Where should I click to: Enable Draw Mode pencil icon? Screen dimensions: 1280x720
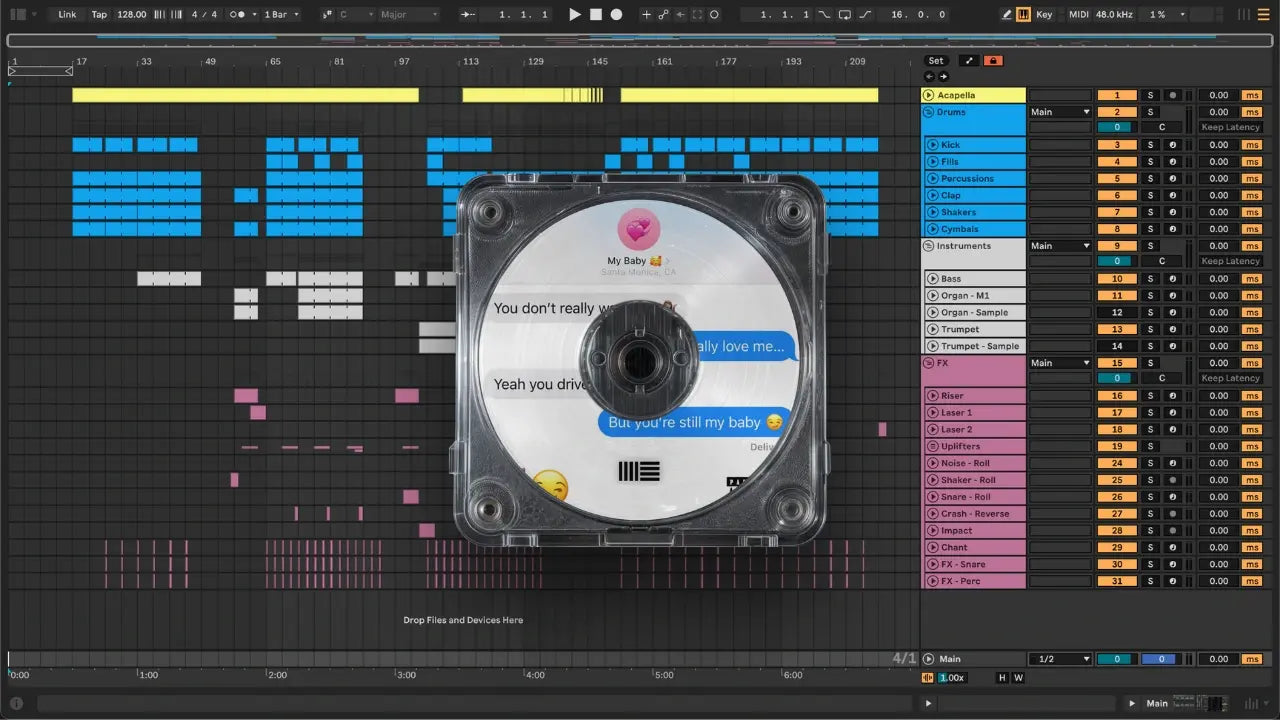[1007, 15]
